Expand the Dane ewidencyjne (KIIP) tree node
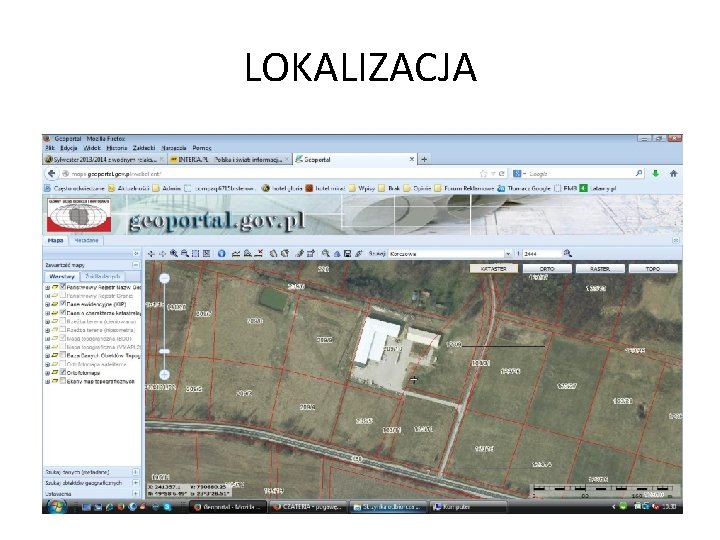Screen dimensions: 720x540 [47, 304]
